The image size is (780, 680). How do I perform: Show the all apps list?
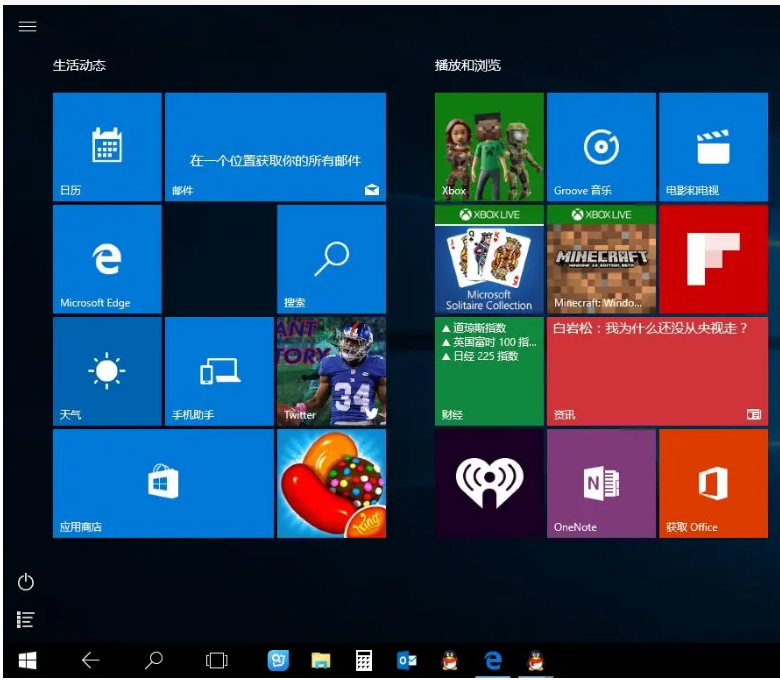27,620
